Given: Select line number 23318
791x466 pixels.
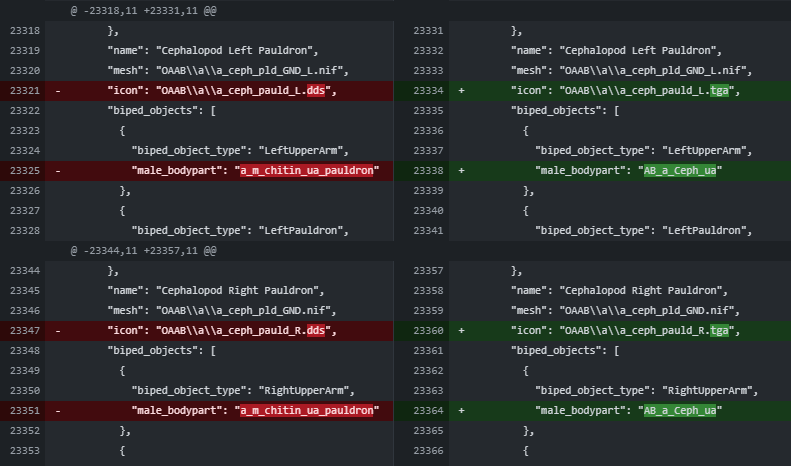Looking at the screenshot, I should [x=25, y=31].
